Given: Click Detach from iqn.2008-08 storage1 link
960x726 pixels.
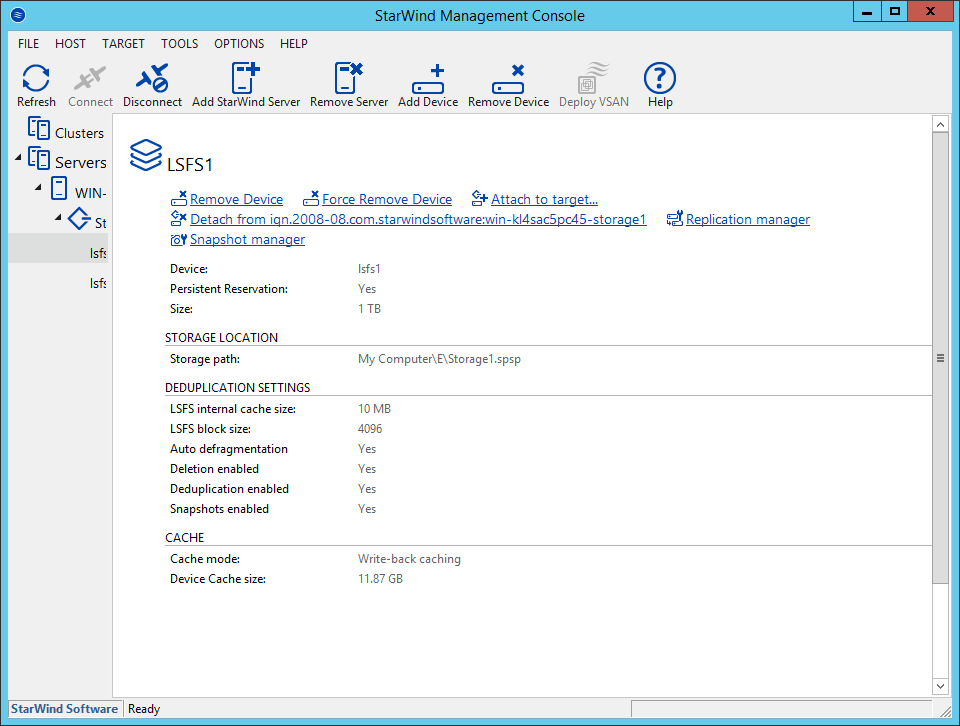Looking at the screenshot, I should [x=418, y=219].
